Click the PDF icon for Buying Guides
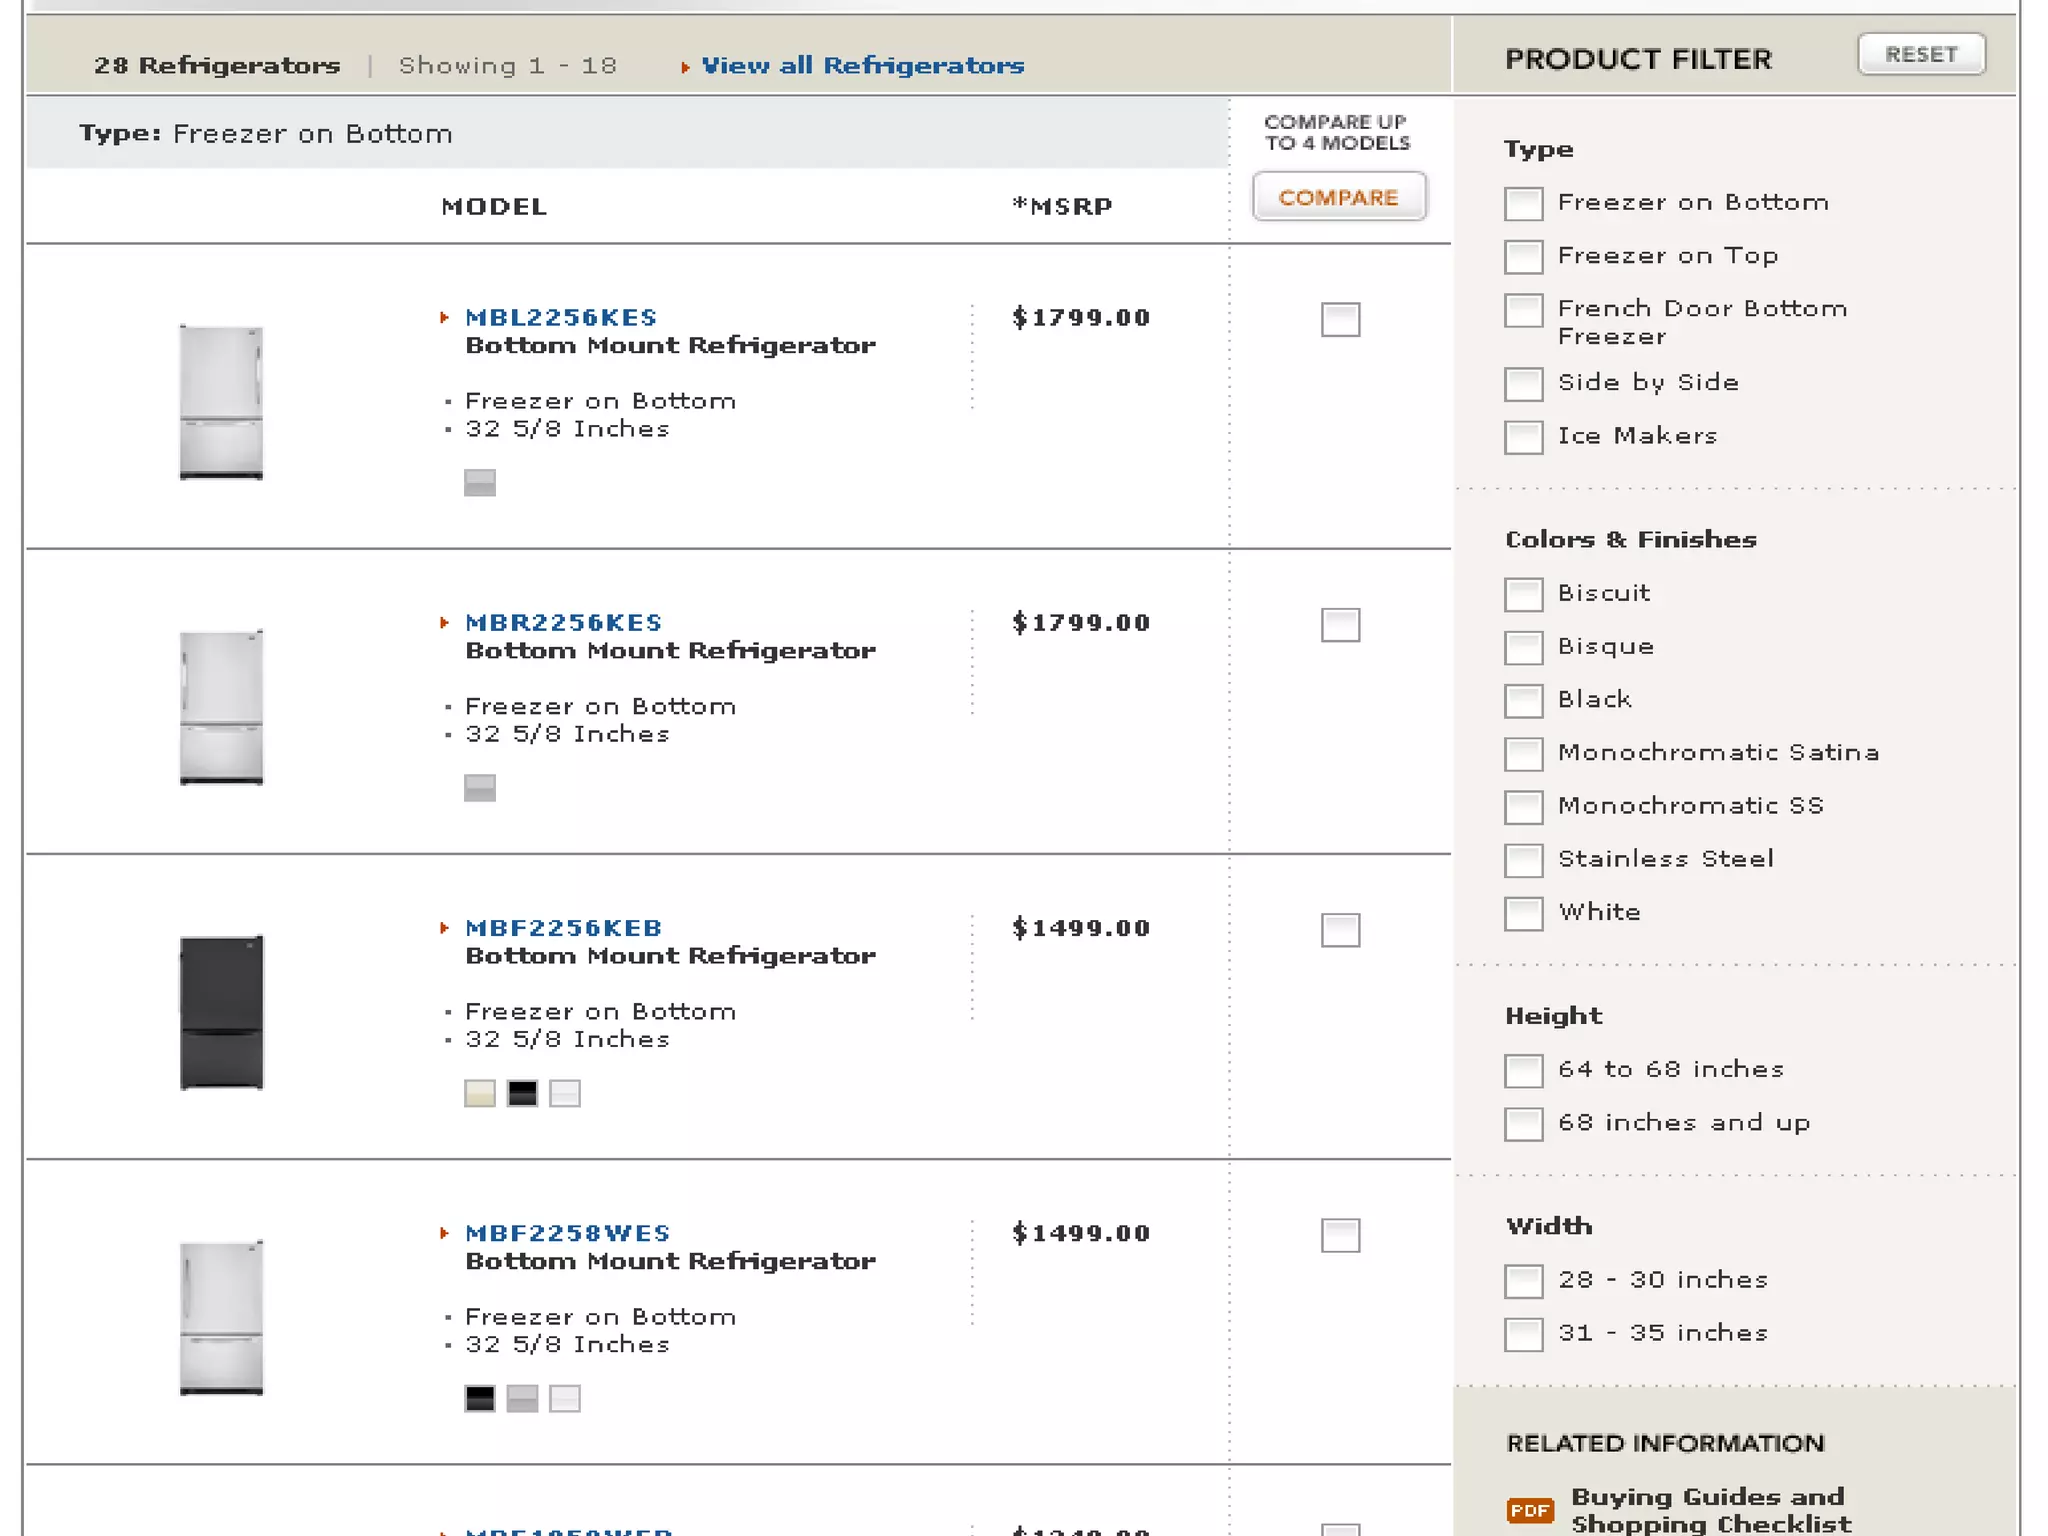The height and width of the screenshot is (1536, 2048). tap(1529, 1510)
